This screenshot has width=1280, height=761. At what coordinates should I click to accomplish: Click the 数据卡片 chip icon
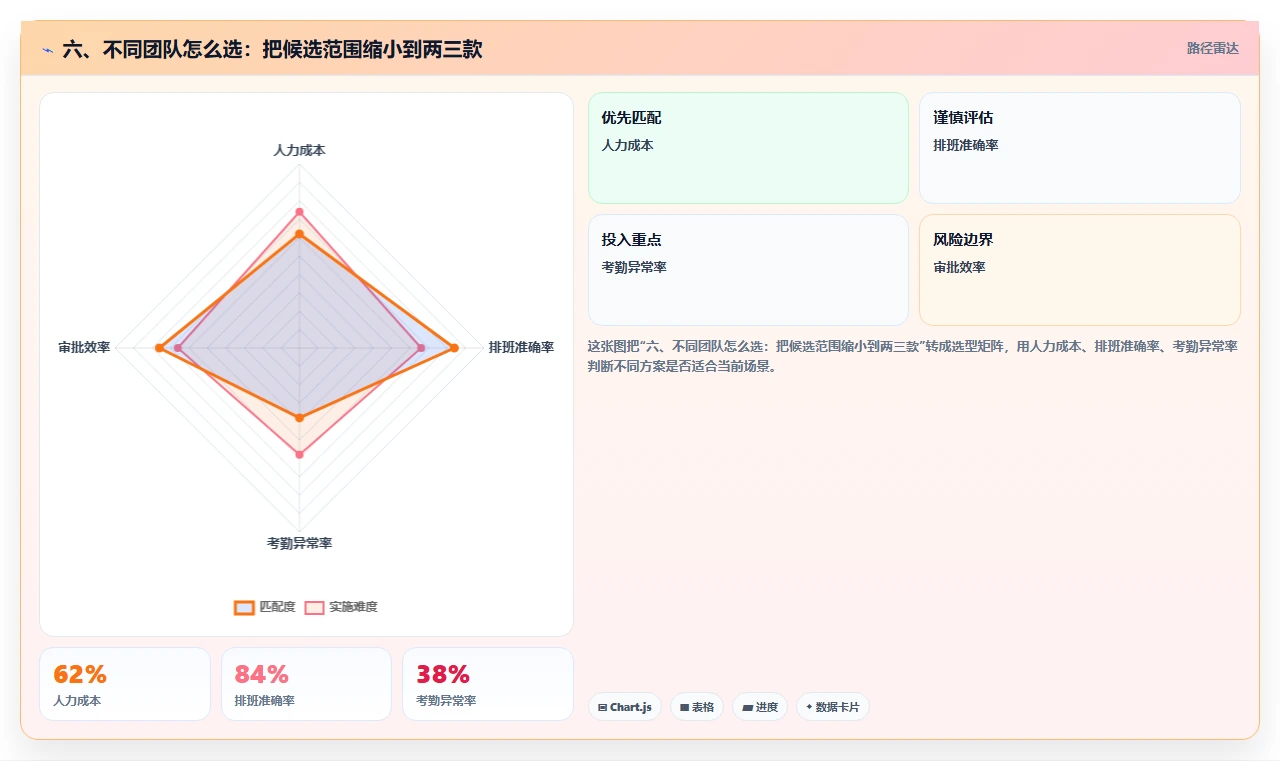pos(809,707)
